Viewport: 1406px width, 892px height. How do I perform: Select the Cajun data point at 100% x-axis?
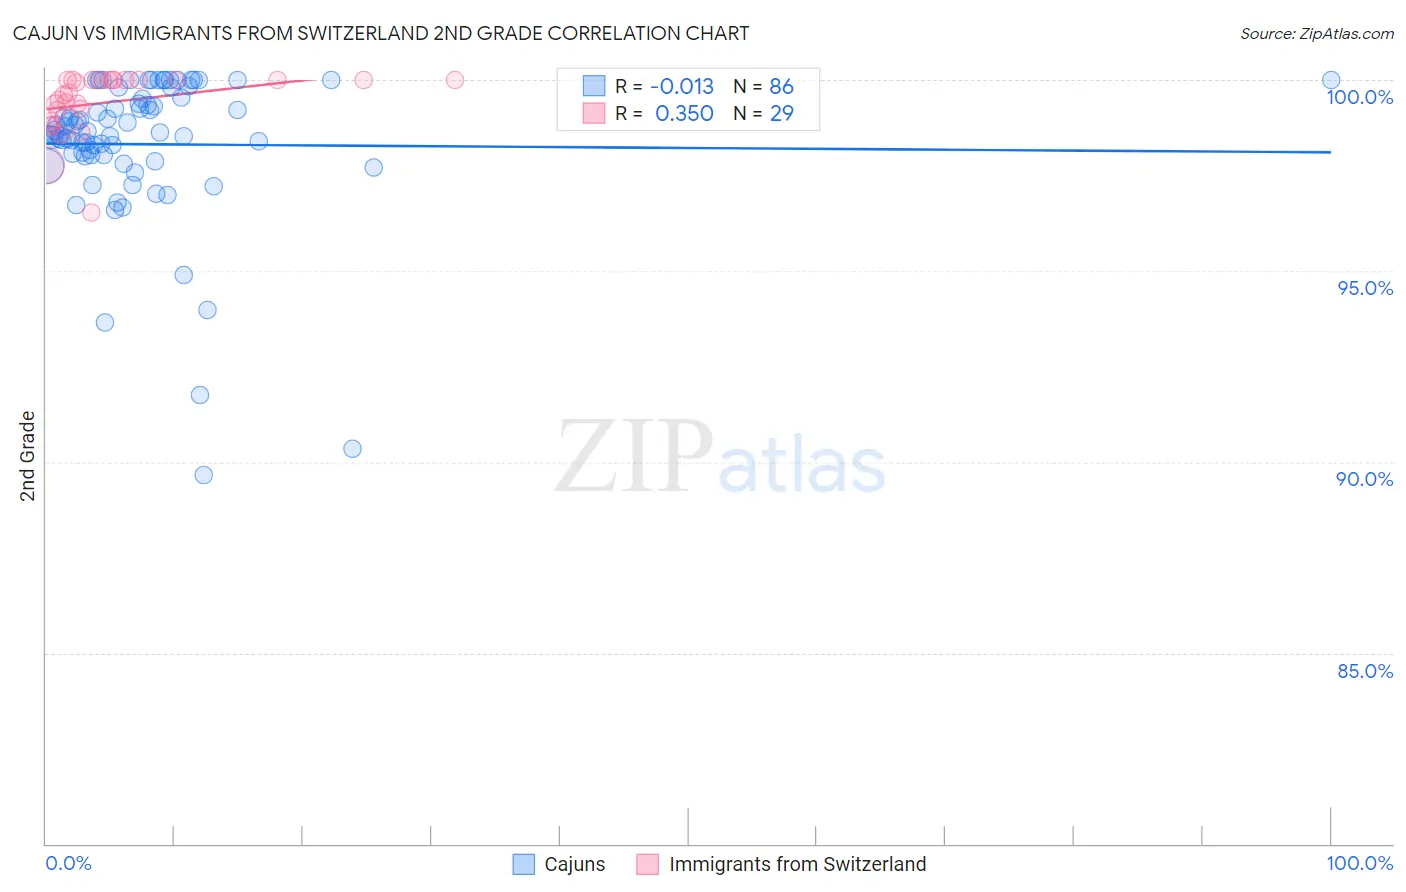pos(1331,80)
